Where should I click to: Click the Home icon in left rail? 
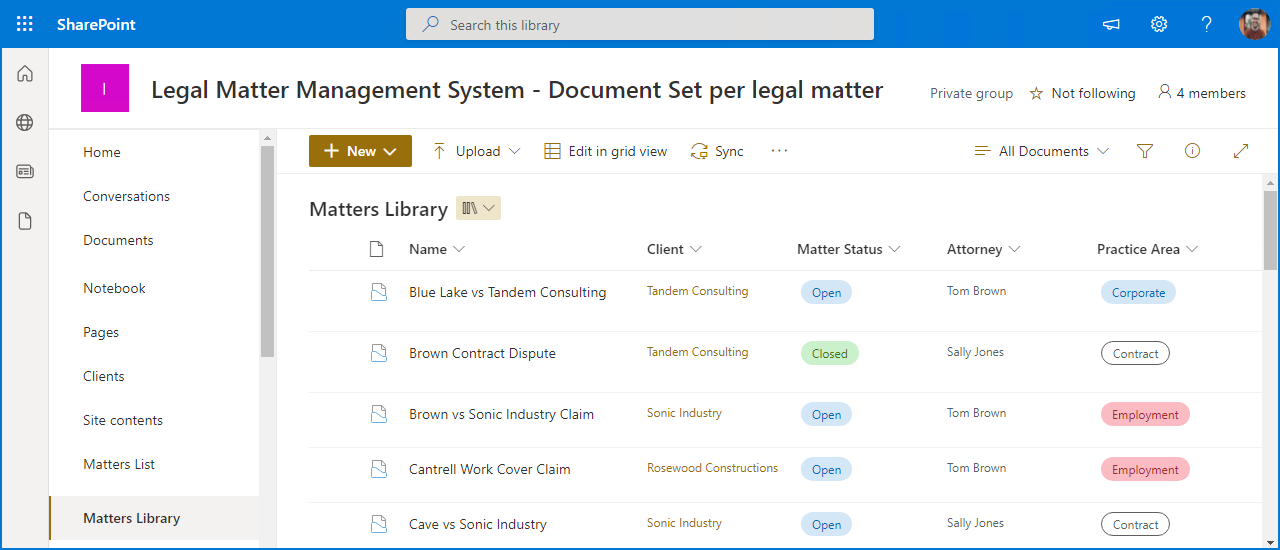25,73
